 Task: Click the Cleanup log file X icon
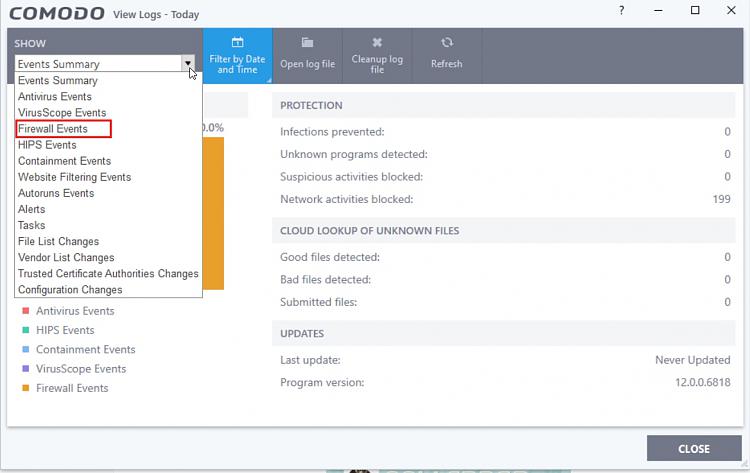pyautogui.click(x=377, y=43)
